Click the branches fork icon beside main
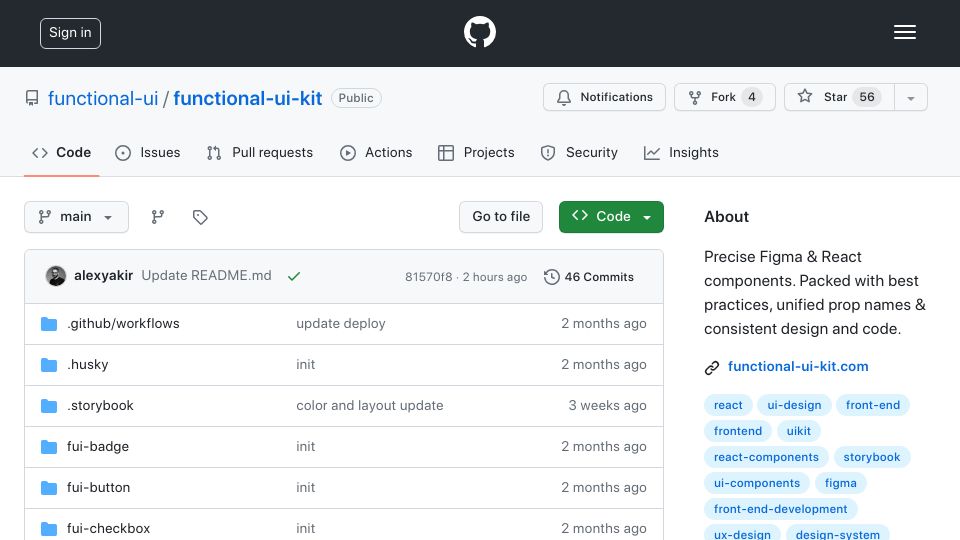This screenshot has height=540, width=960. 158,217
